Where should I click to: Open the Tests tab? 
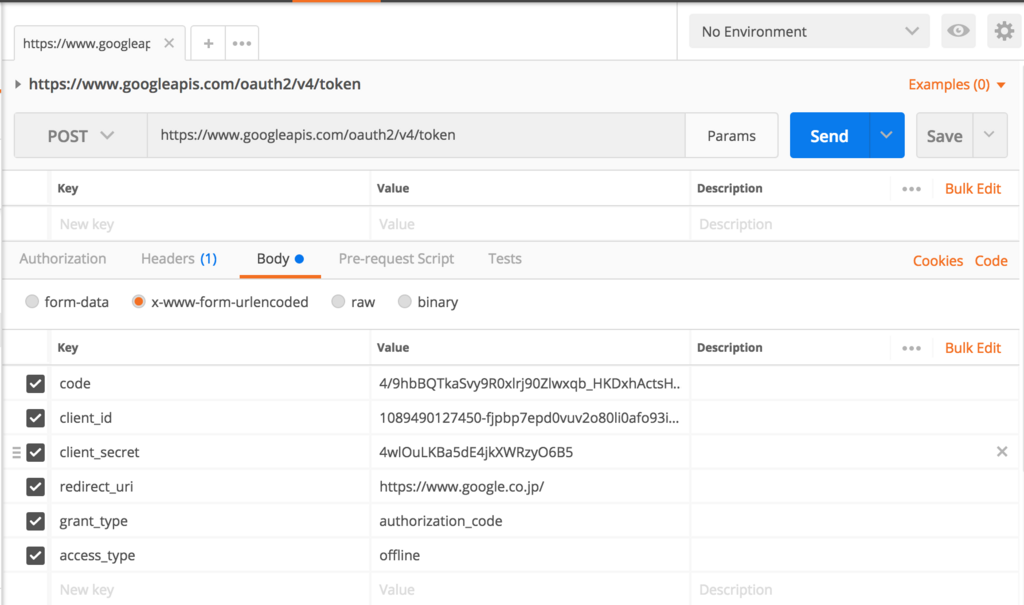click(x=505, y=259)
